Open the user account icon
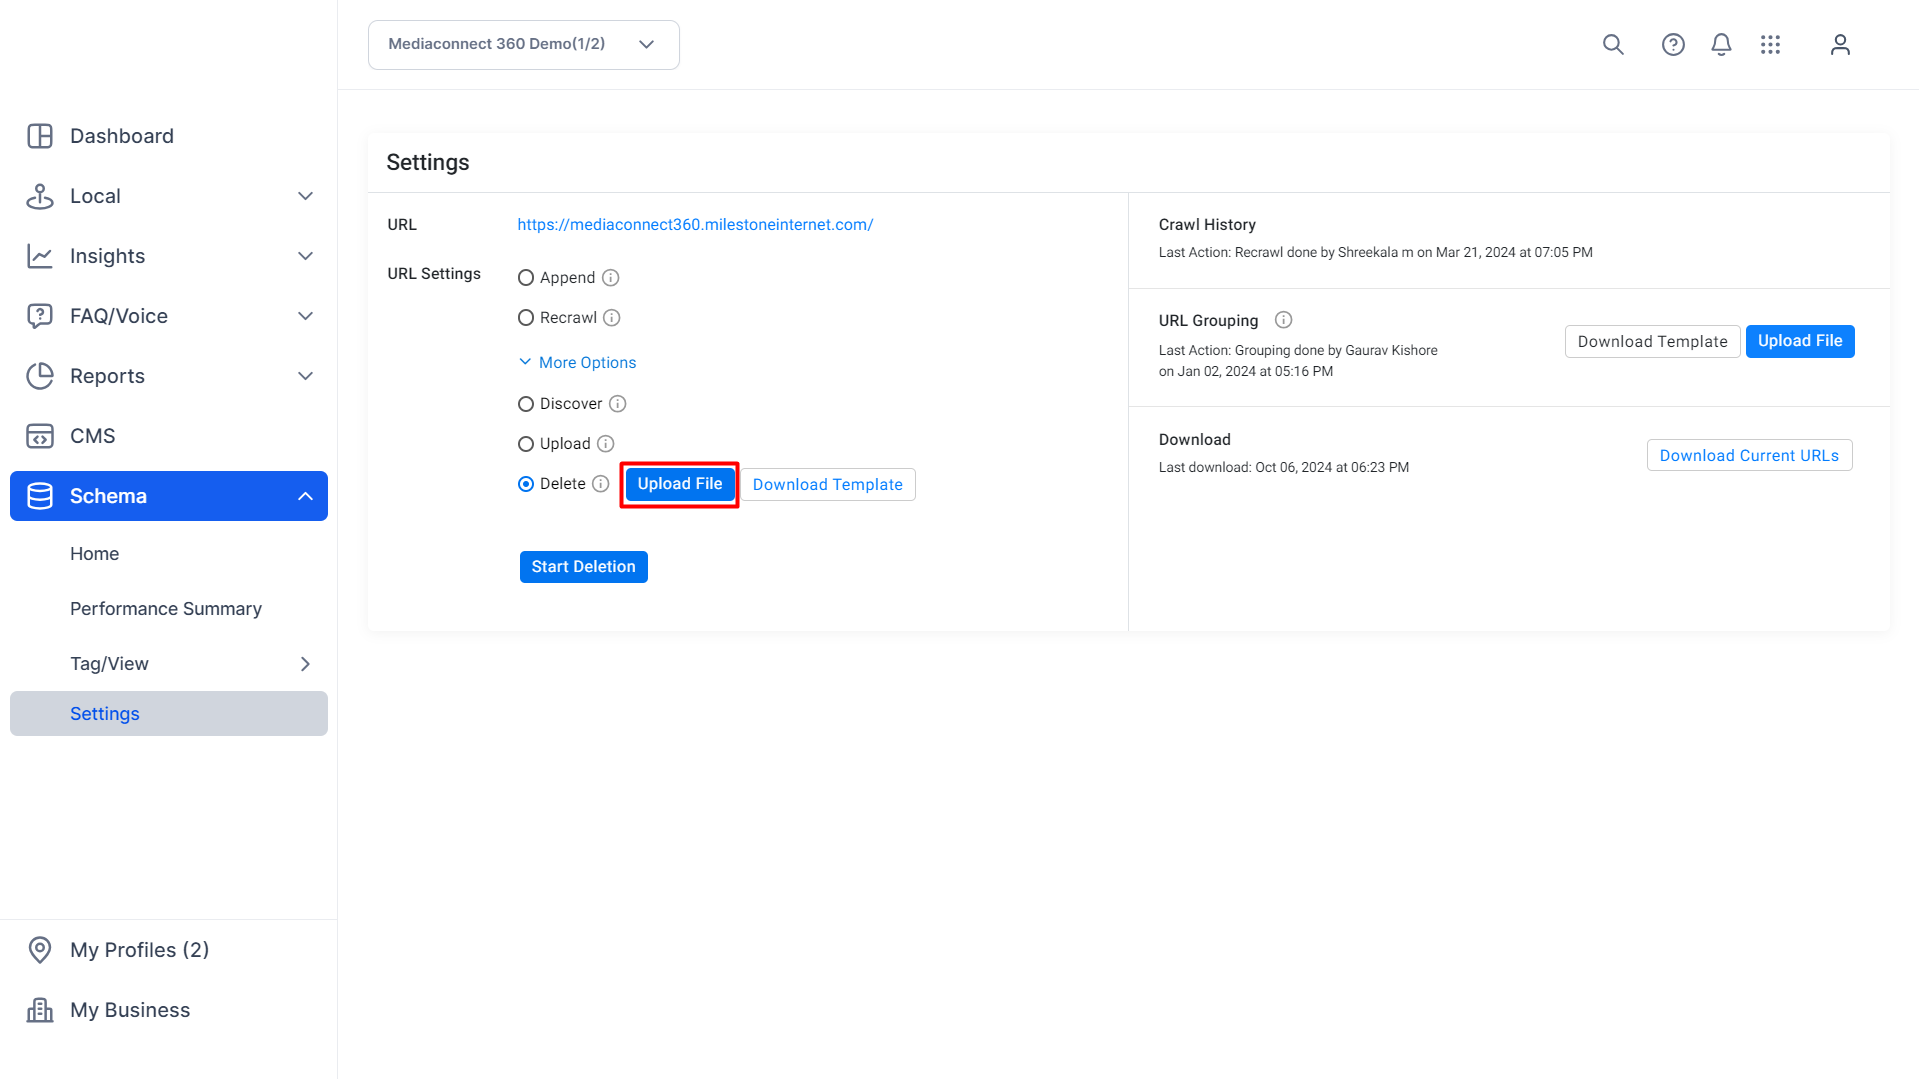The height and width of the screenshot is (1079, 1919). pos(1840,45)
